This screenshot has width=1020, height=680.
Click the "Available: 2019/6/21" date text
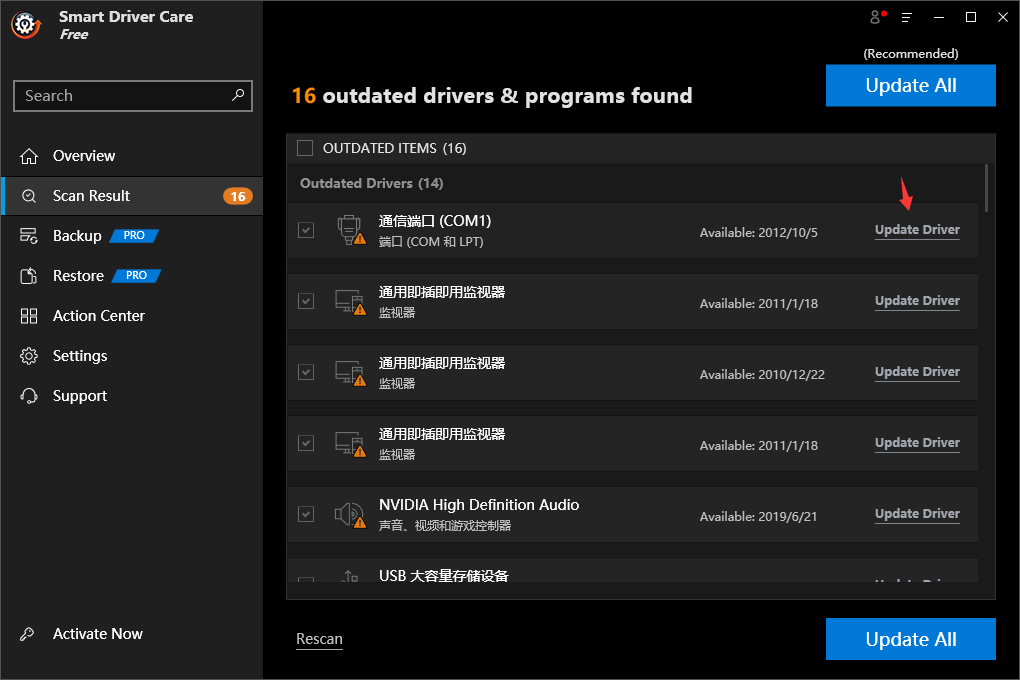pos(758,516)
